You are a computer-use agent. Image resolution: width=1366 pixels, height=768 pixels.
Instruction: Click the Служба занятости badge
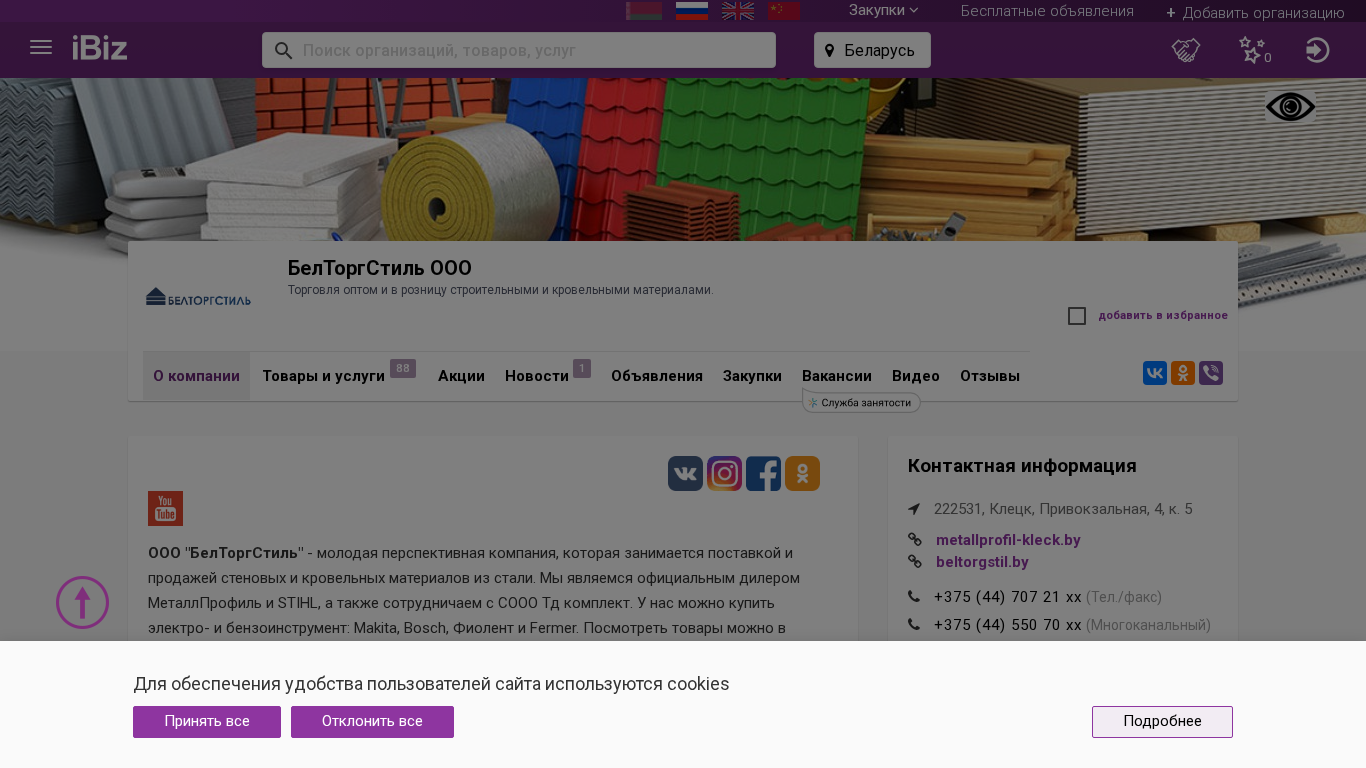(861, 402)
